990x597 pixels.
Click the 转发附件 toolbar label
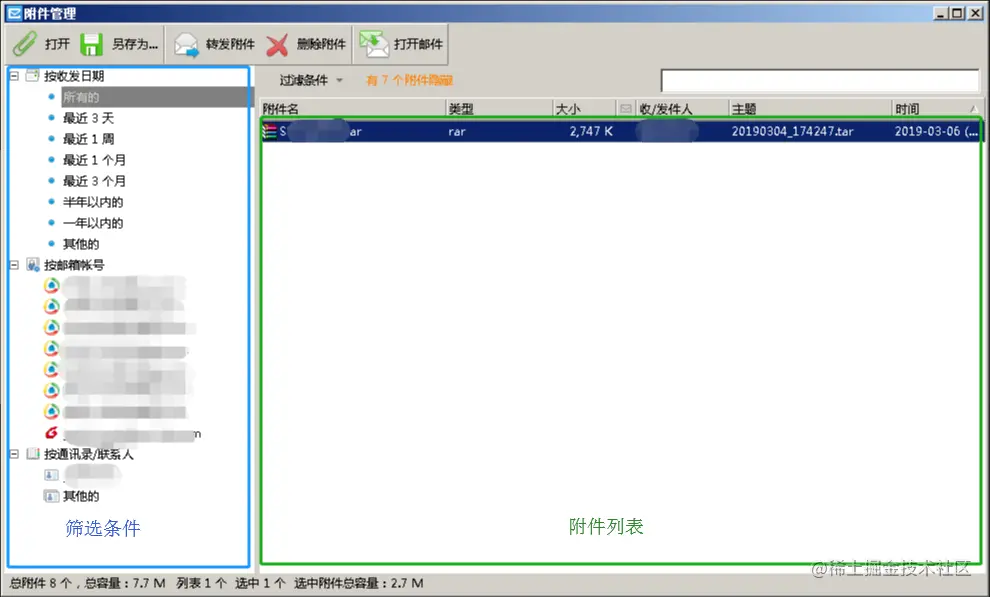[230, 44]
